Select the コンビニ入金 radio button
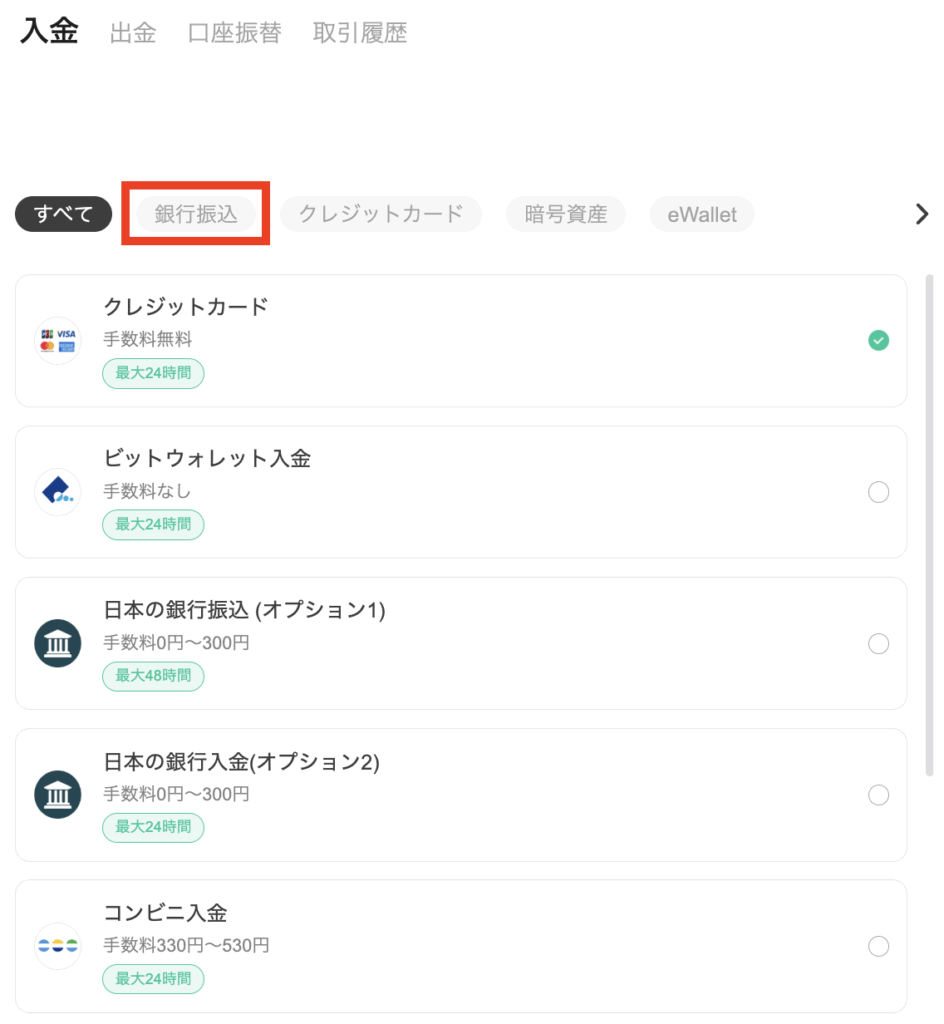944x1024 pixels. [878, 946]
